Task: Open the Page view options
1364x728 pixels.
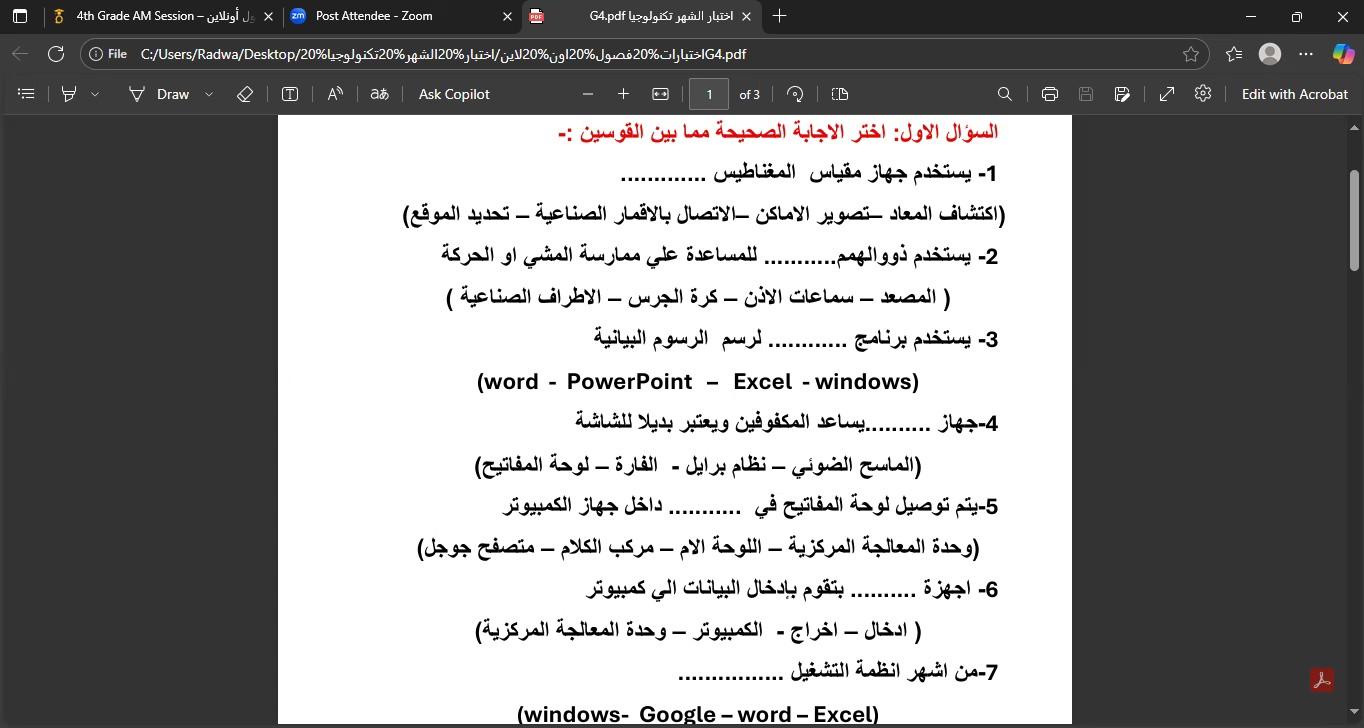Action: (840, 94)
